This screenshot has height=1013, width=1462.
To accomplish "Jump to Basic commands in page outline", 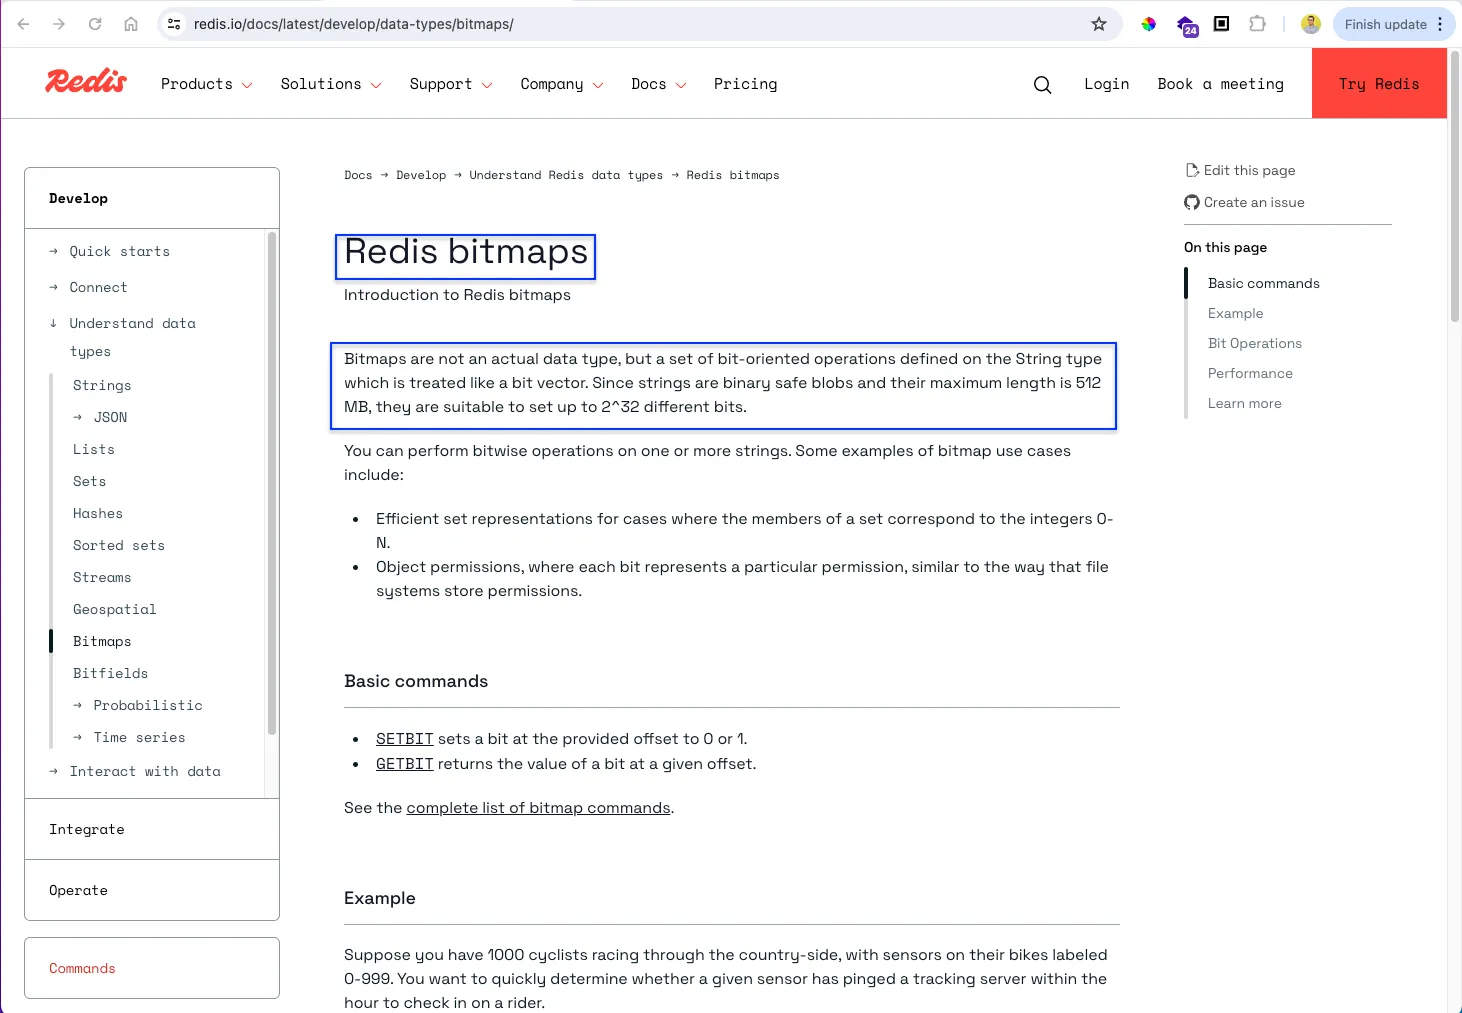I will tap(1263, 283).
